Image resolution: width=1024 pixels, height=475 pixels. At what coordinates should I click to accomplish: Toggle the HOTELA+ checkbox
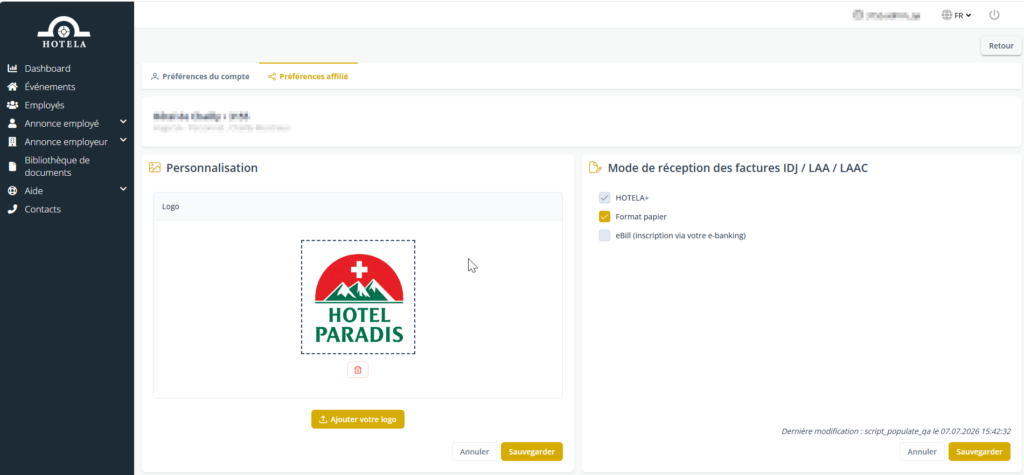pos(604,198)
